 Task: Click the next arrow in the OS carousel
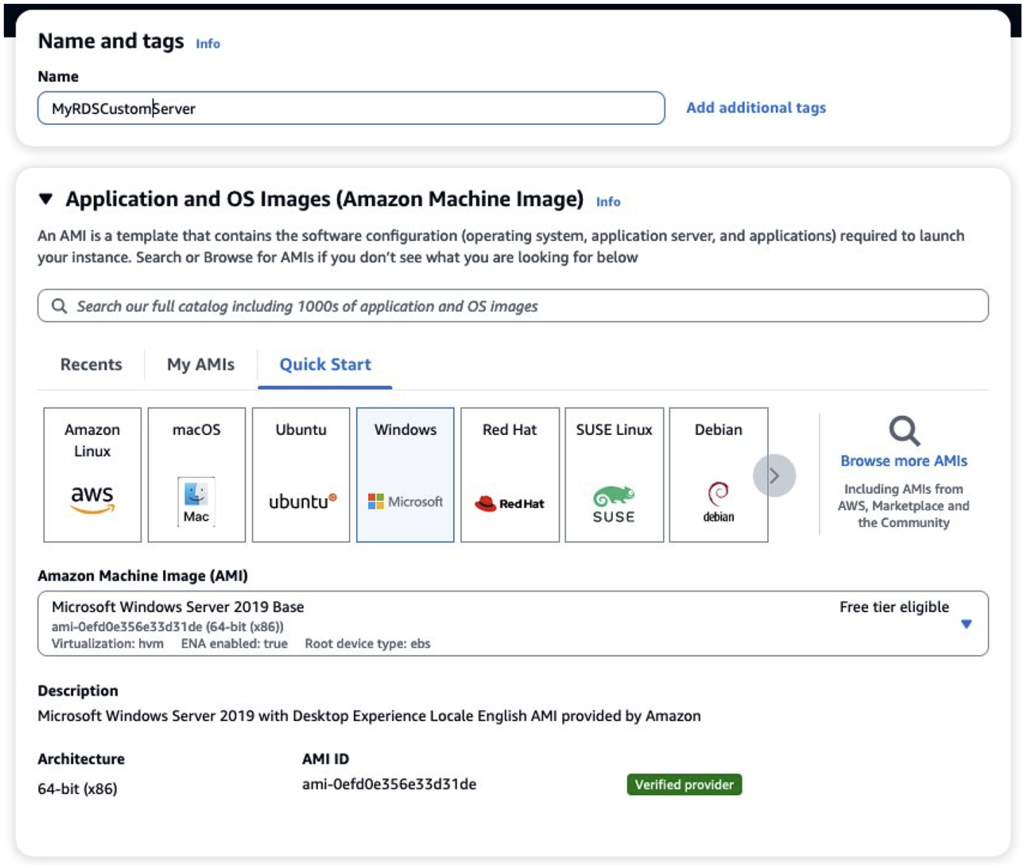tap(775, 475)
